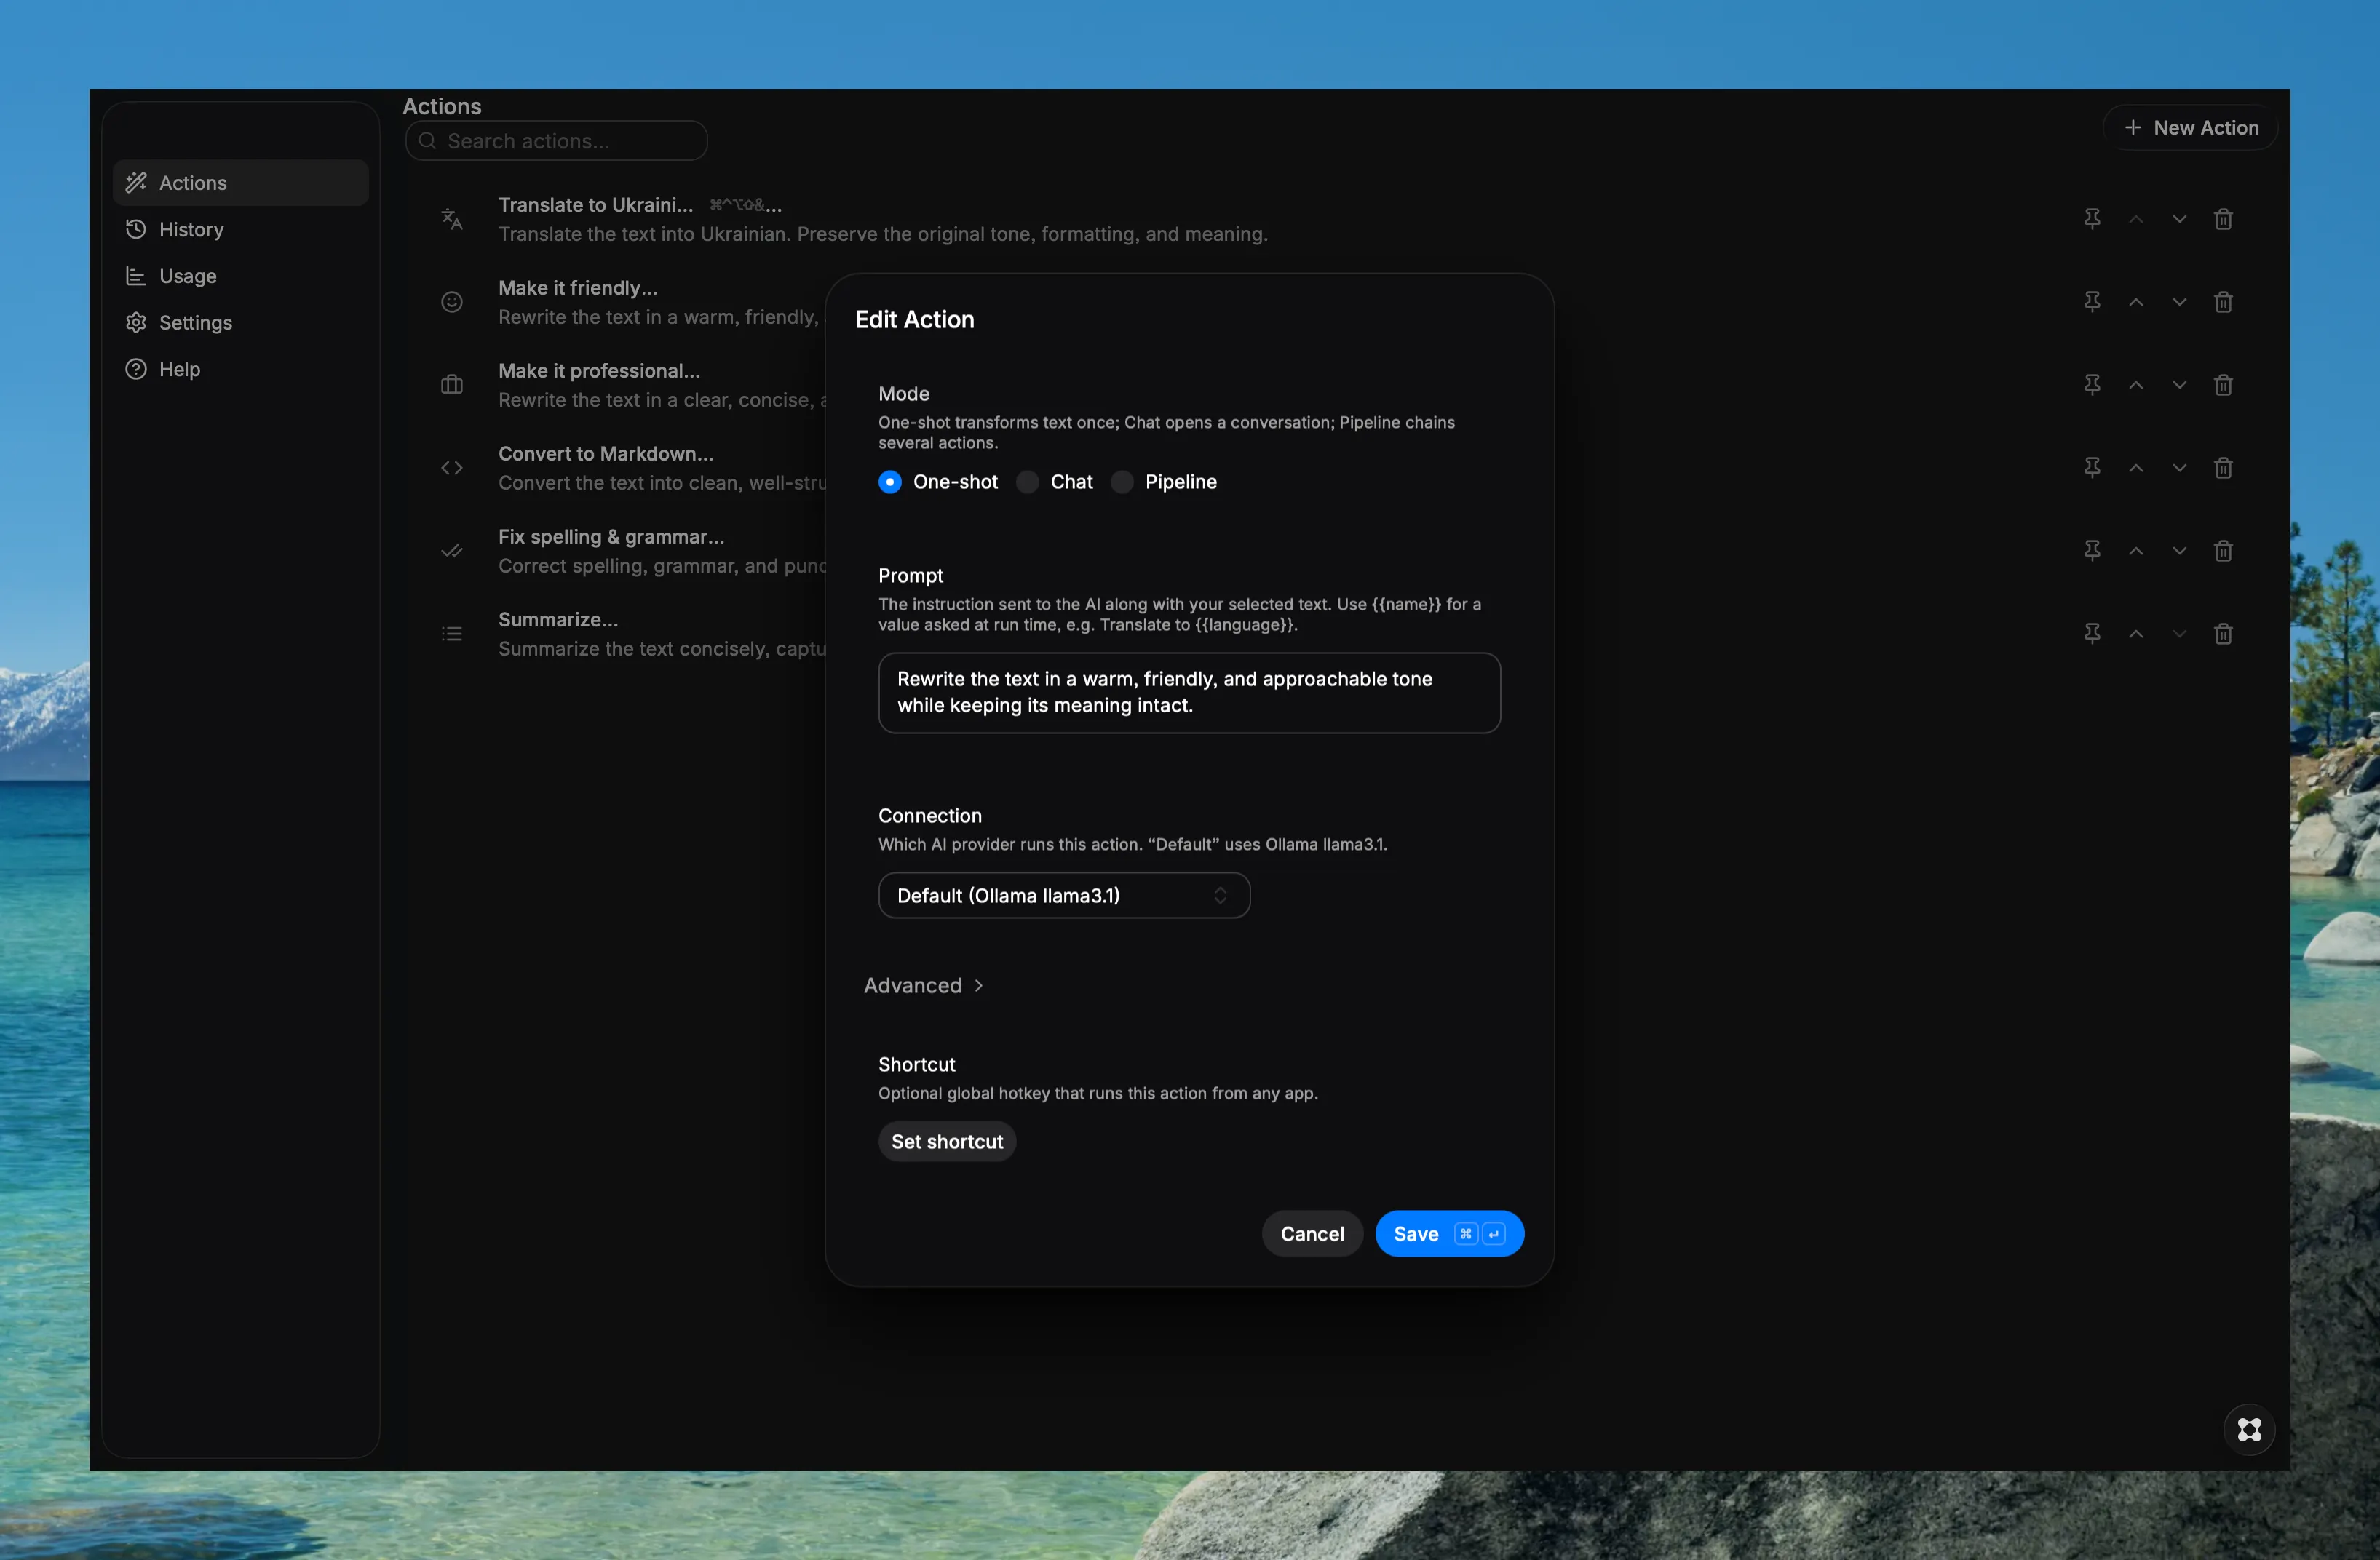2380x1560 pixels.
Task: Click the smiley icon beside Make it friendly
Action: click(452, 302)
